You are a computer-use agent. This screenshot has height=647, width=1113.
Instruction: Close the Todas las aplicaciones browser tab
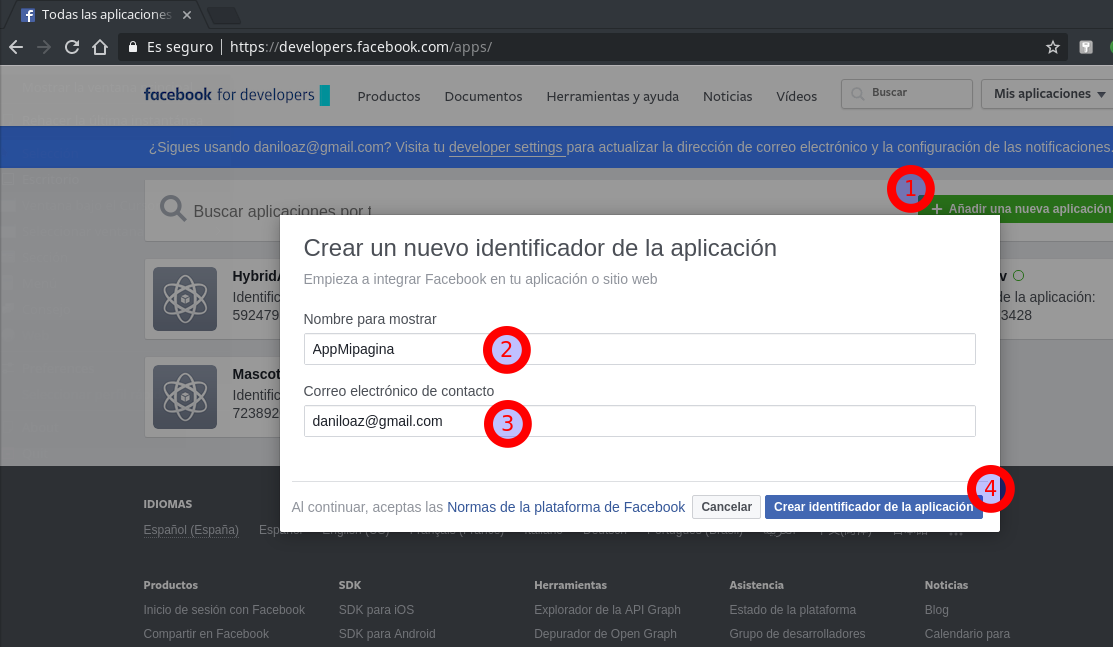click(187, 14)
